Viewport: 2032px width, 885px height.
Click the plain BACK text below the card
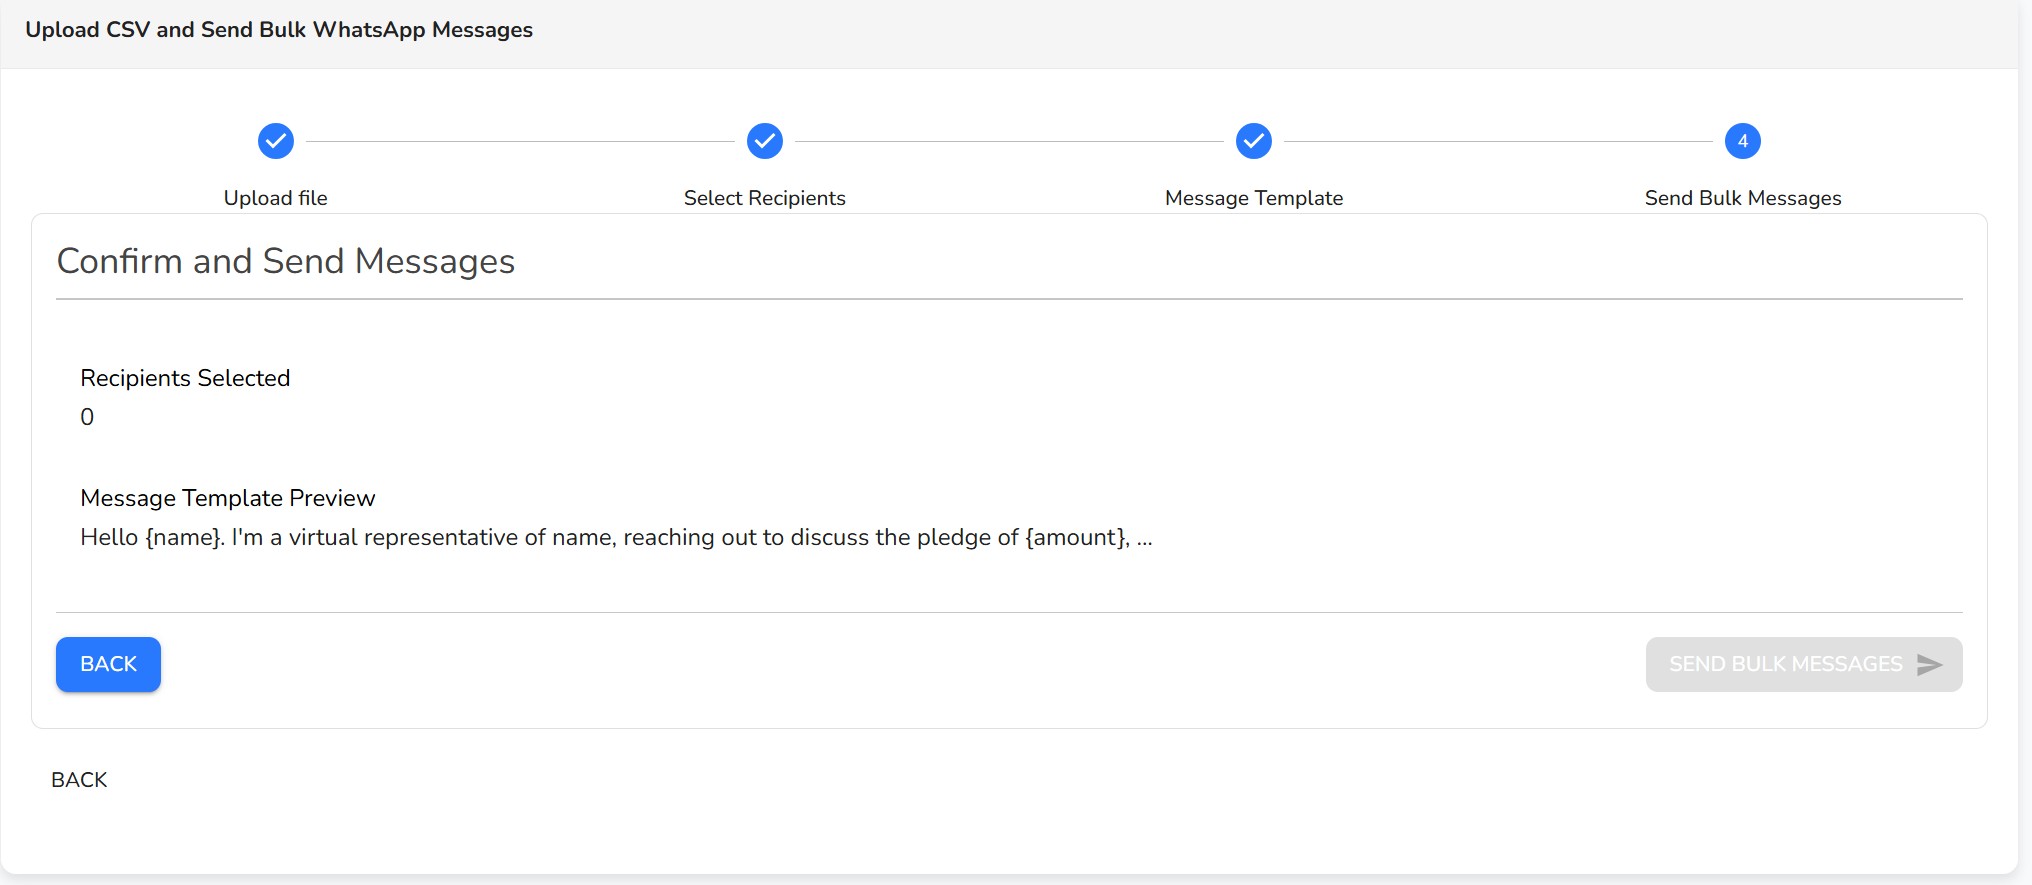(x=79, y=780)
